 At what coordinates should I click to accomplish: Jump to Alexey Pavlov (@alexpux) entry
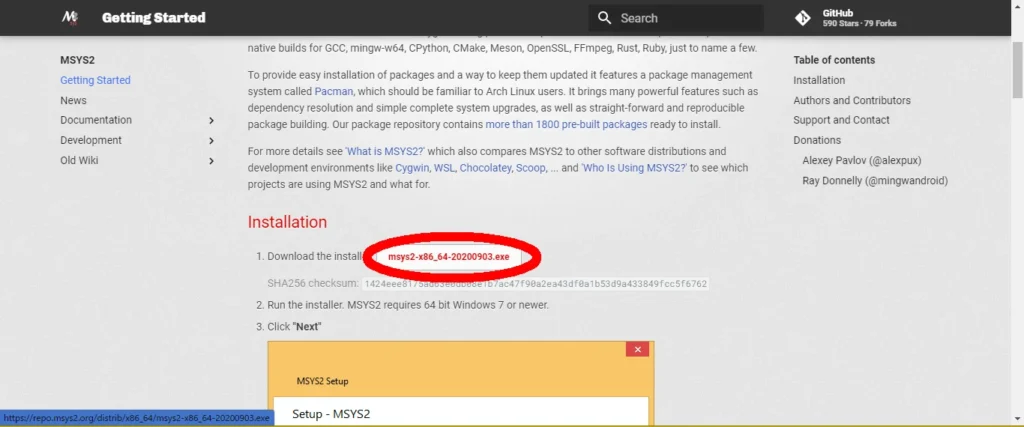click(862, 161)
